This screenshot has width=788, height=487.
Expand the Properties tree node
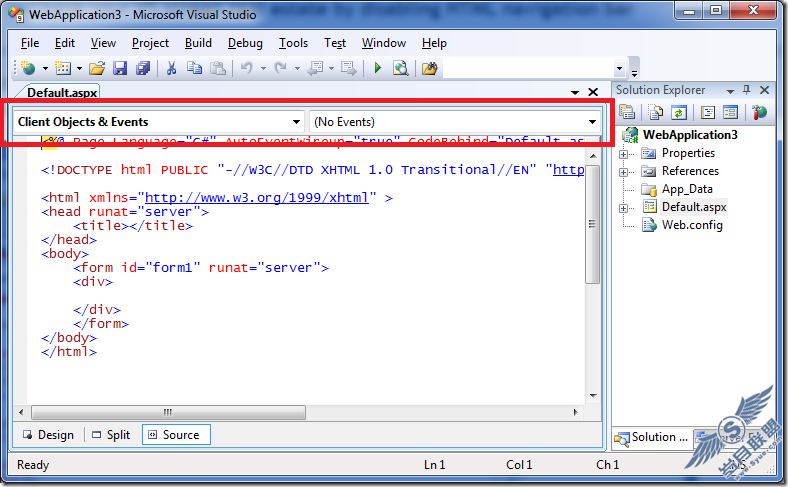[x=623, y=154]
